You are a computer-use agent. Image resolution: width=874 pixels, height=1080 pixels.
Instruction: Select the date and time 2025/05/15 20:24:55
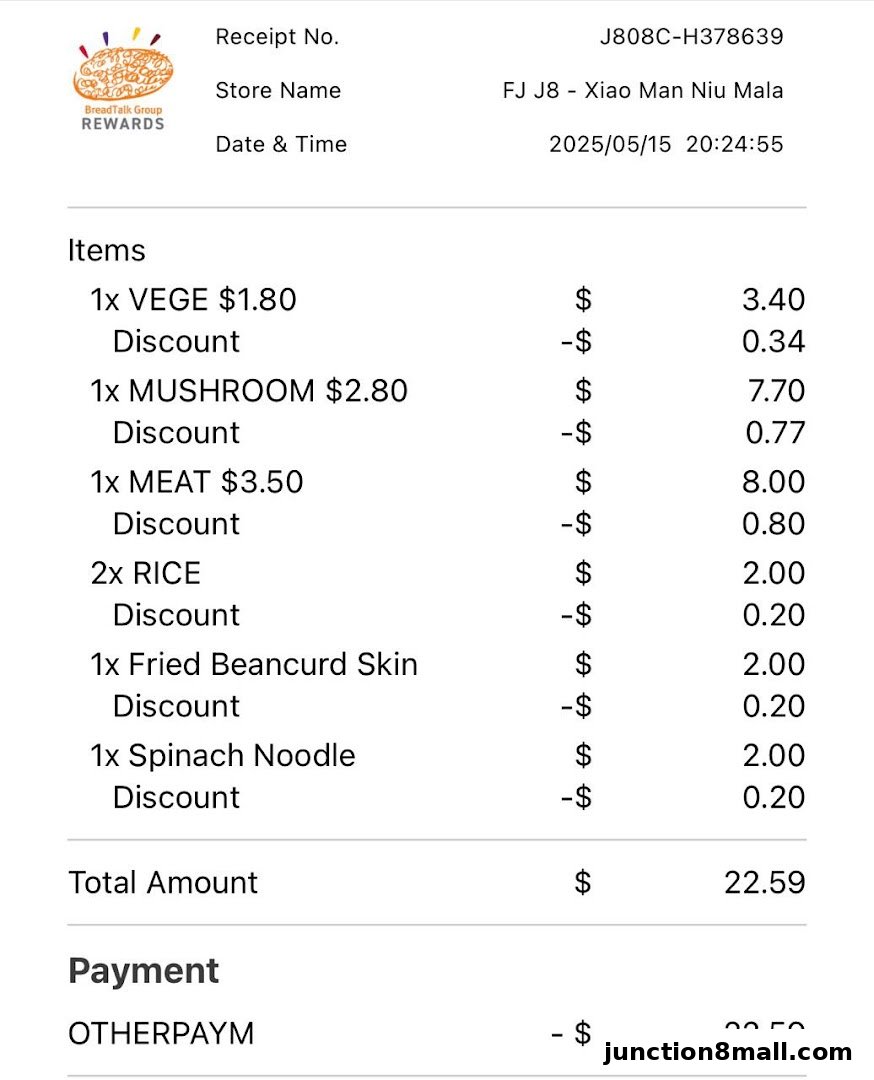click(666, 144)
